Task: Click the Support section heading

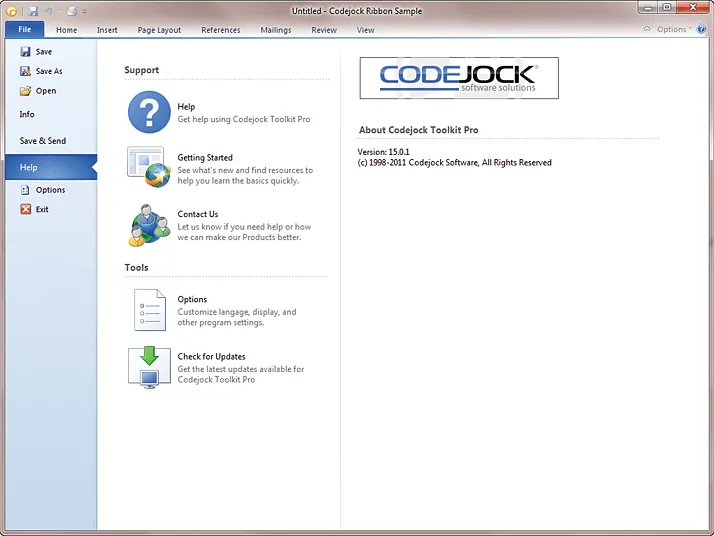Action: point(142,70)
